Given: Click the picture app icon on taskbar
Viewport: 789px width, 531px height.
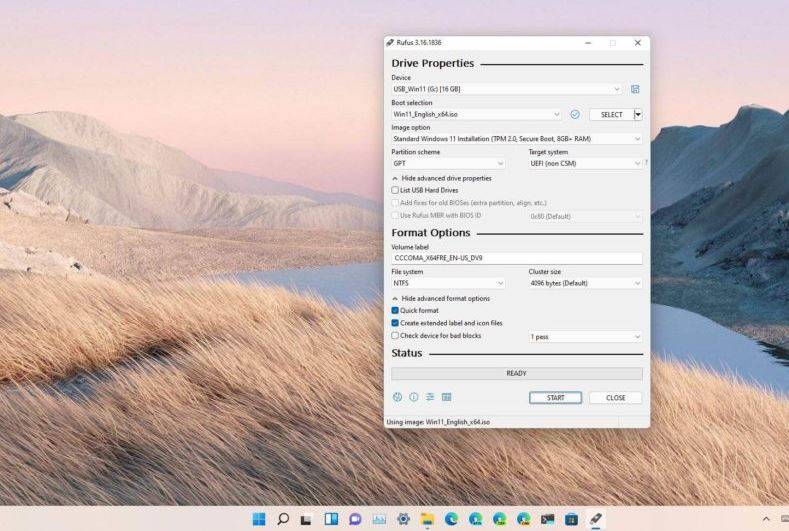Looking at the screenshot, I should (x=379, y=519).
